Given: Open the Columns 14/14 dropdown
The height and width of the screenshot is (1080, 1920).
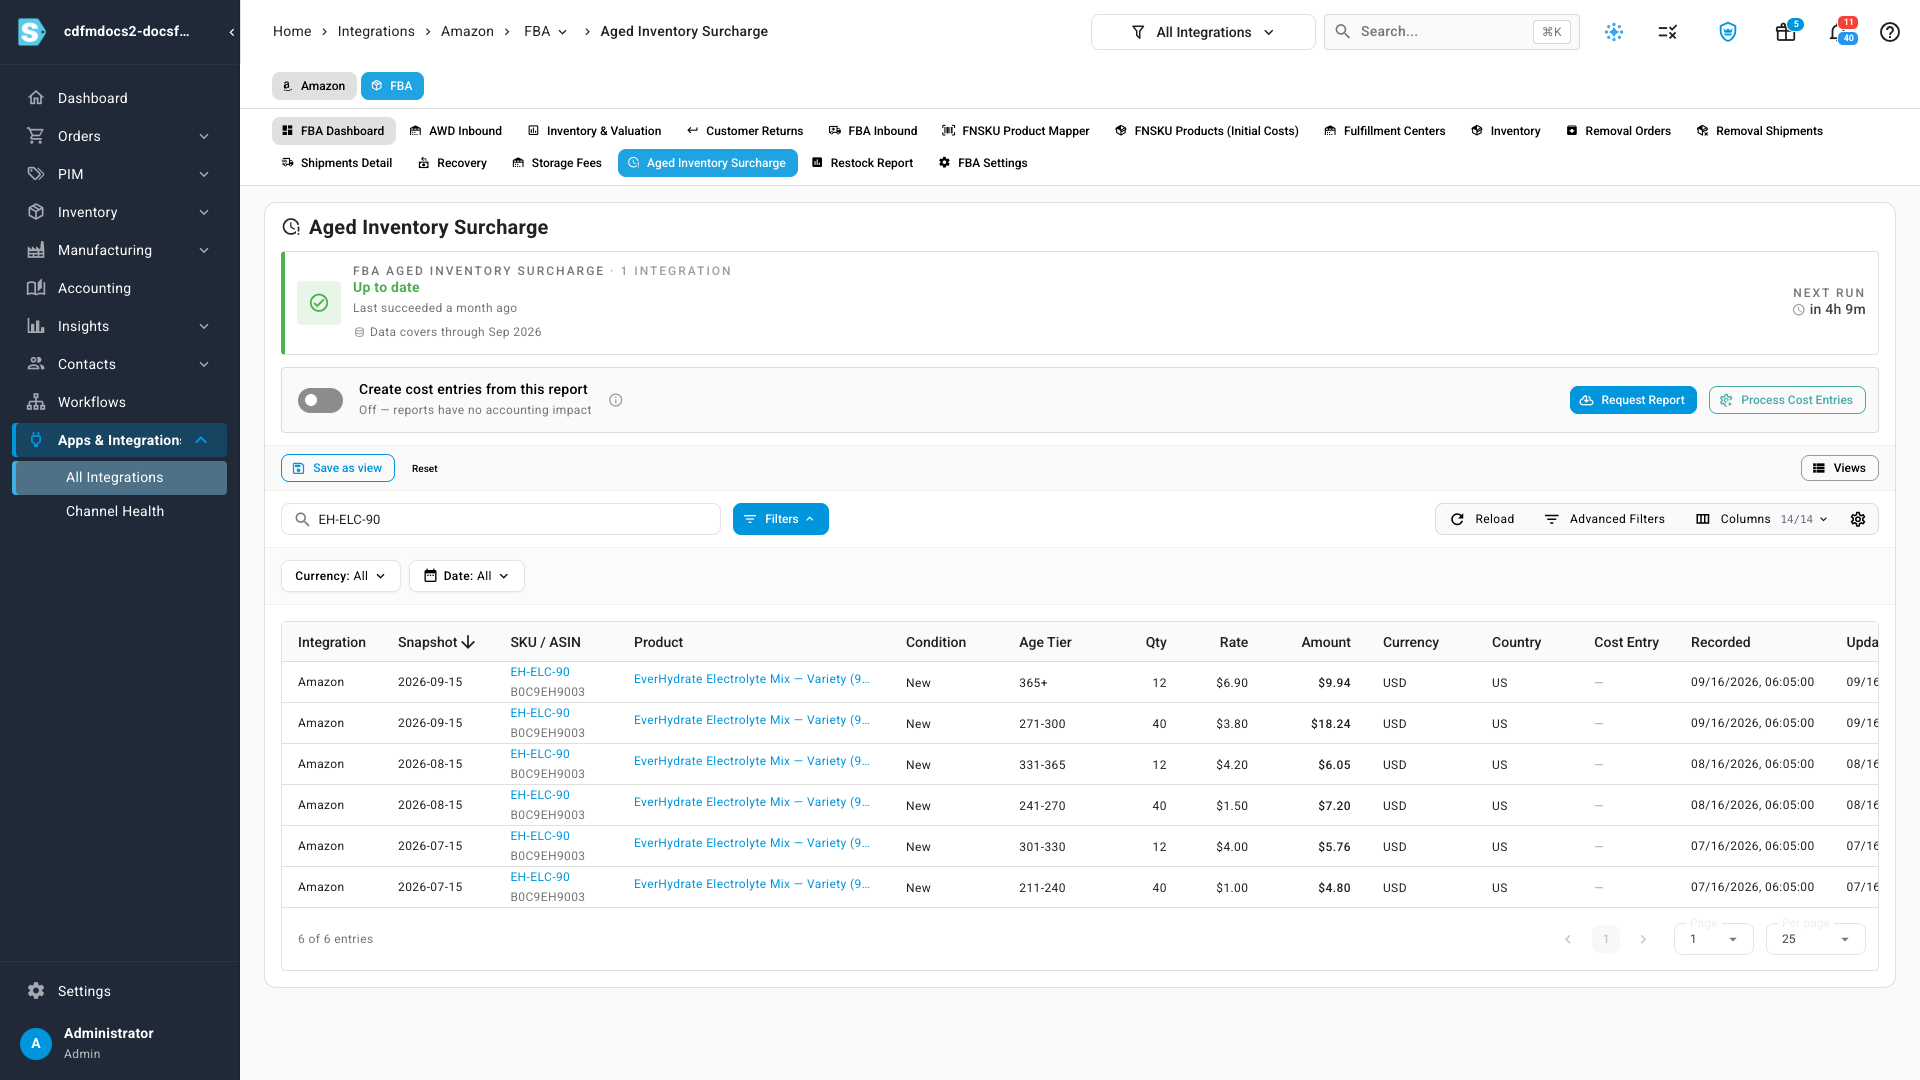Looking at the screenshot, I should [1762, 519].
